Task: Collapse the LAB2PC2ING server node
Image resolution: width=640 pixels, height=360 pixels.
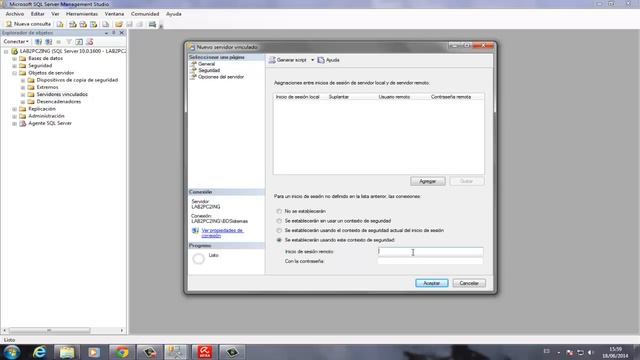Action: click(6, 51)
